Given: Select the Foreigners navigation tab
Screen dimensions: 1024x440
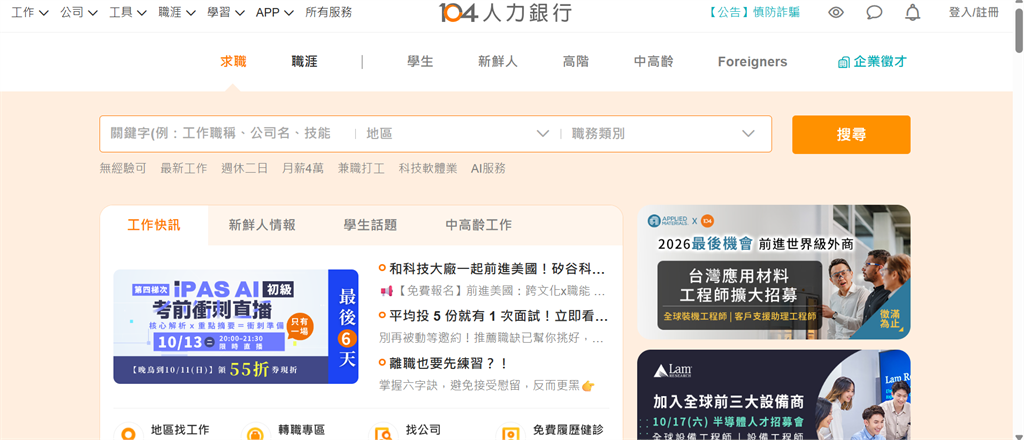Looking at the screenshot, I should (752, 61).
